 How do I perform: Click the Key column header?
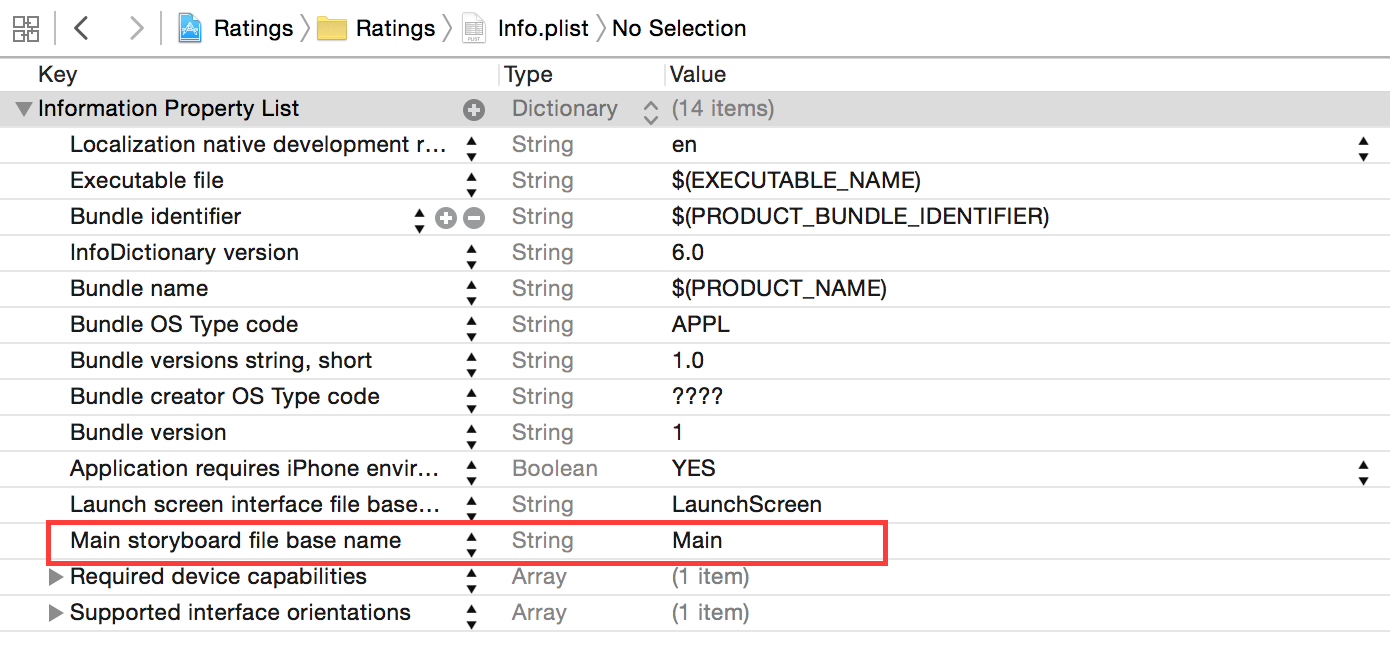(x=57, y=75)
